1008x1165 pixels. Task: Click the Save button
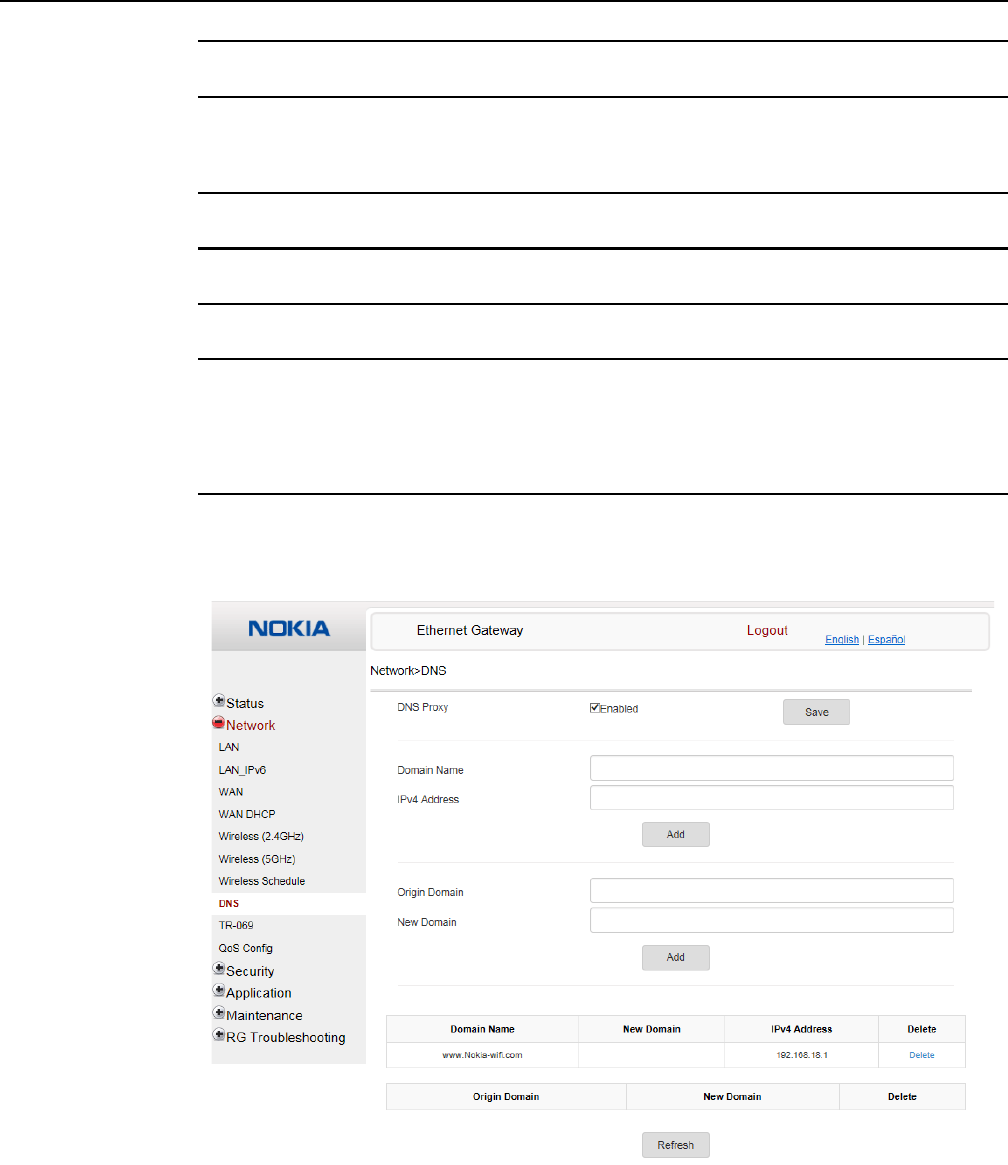(816, 712)
